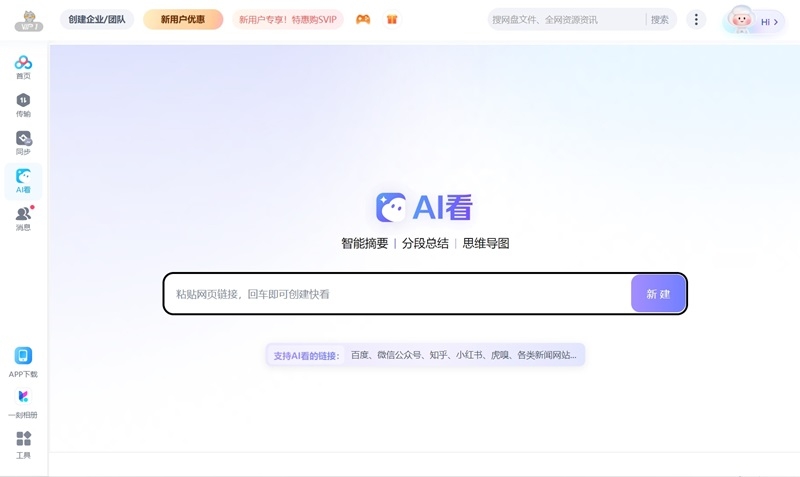Viewport: 800px width, 477px height.
Task: Click the 新用户优惠 button
Action: pos(183,19)
